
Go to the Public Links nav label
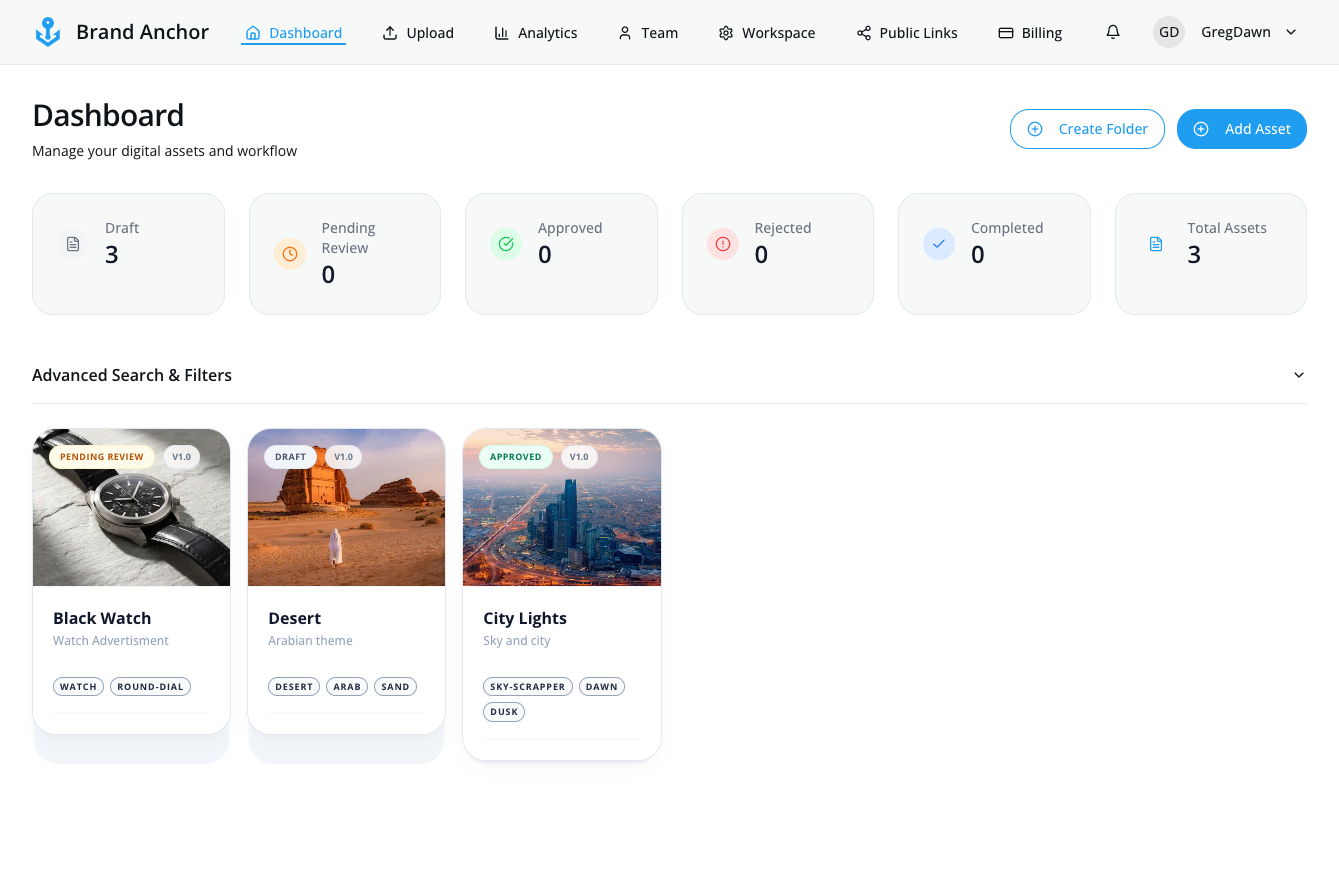point(919,33)
